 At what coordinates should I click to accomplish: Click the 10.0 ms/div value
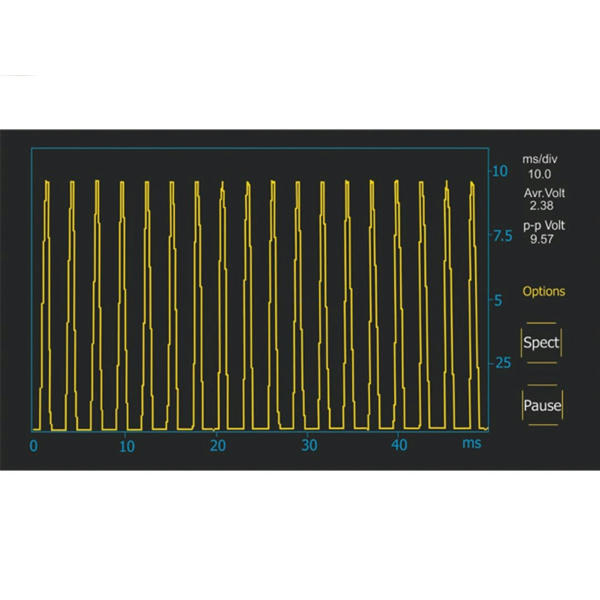(x=541, y=172)
